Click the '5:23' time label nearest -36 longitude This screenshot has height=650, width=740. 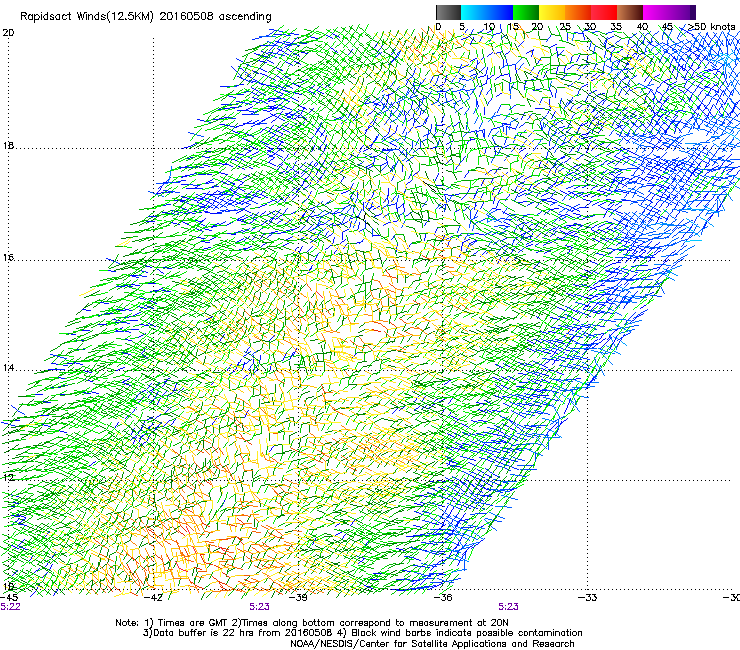click(x=508, y=607)
